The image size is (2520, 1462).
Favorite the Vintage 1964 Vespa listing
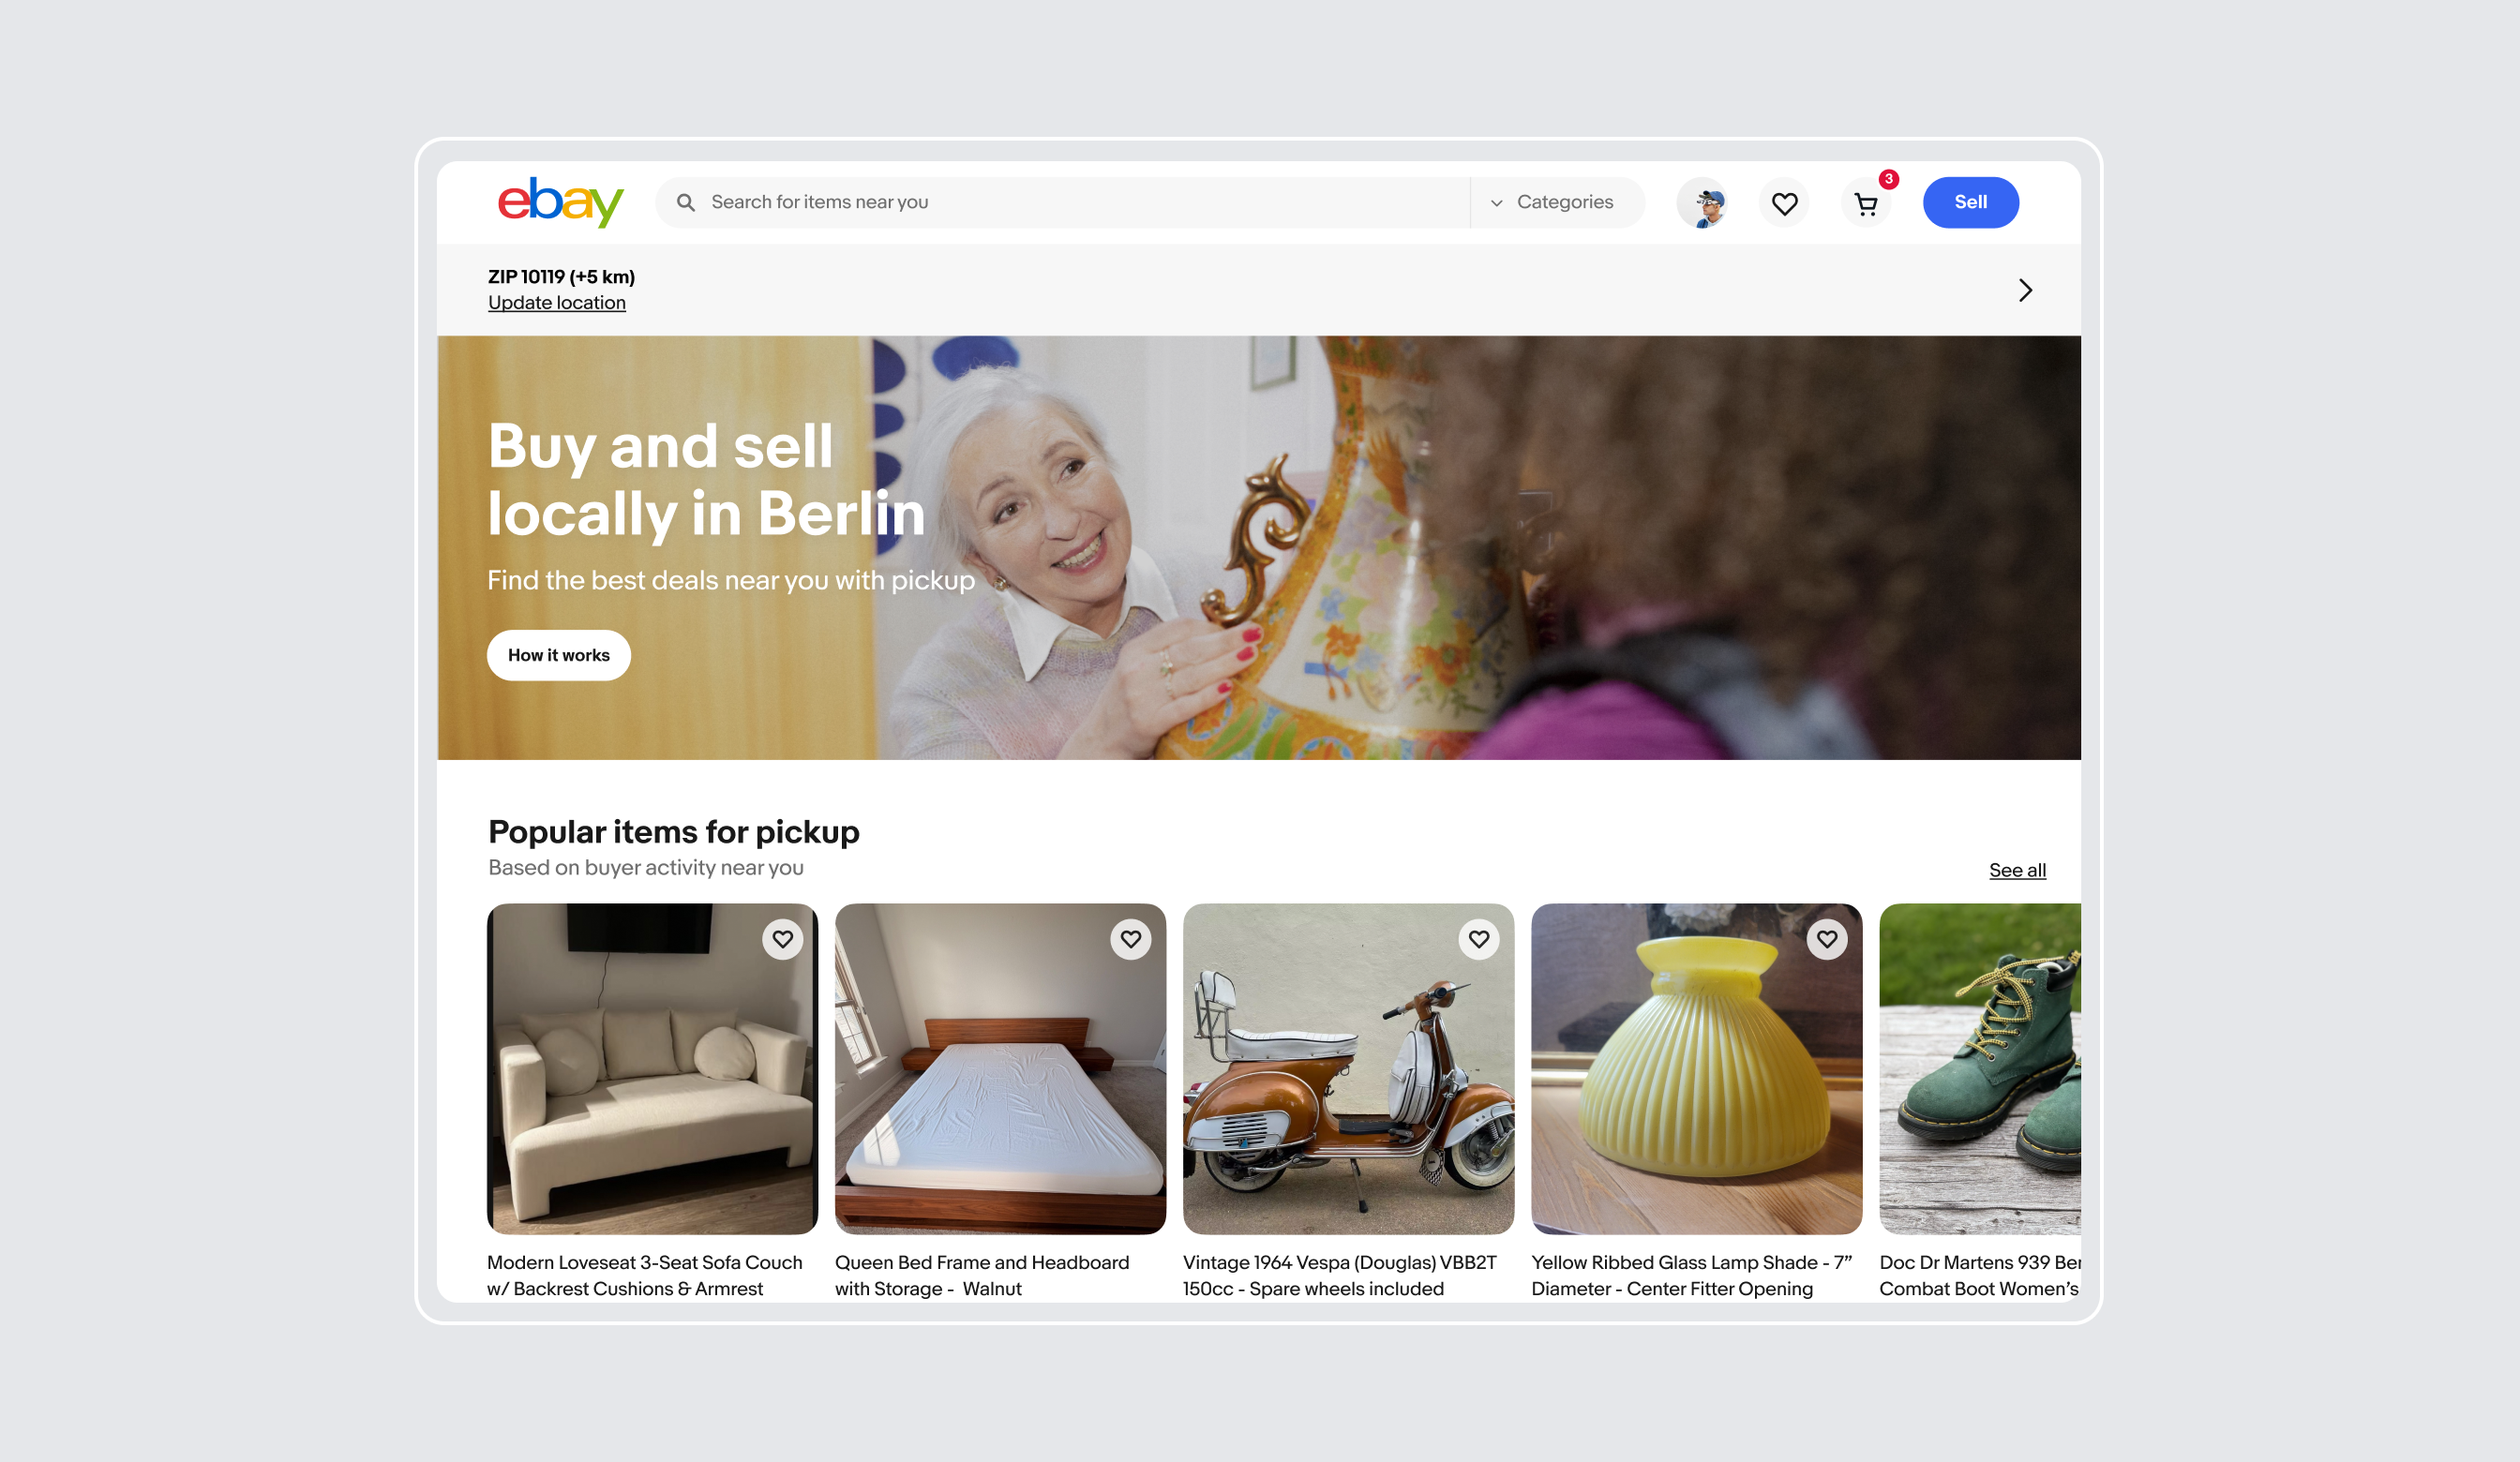(x=1478, y=939)
